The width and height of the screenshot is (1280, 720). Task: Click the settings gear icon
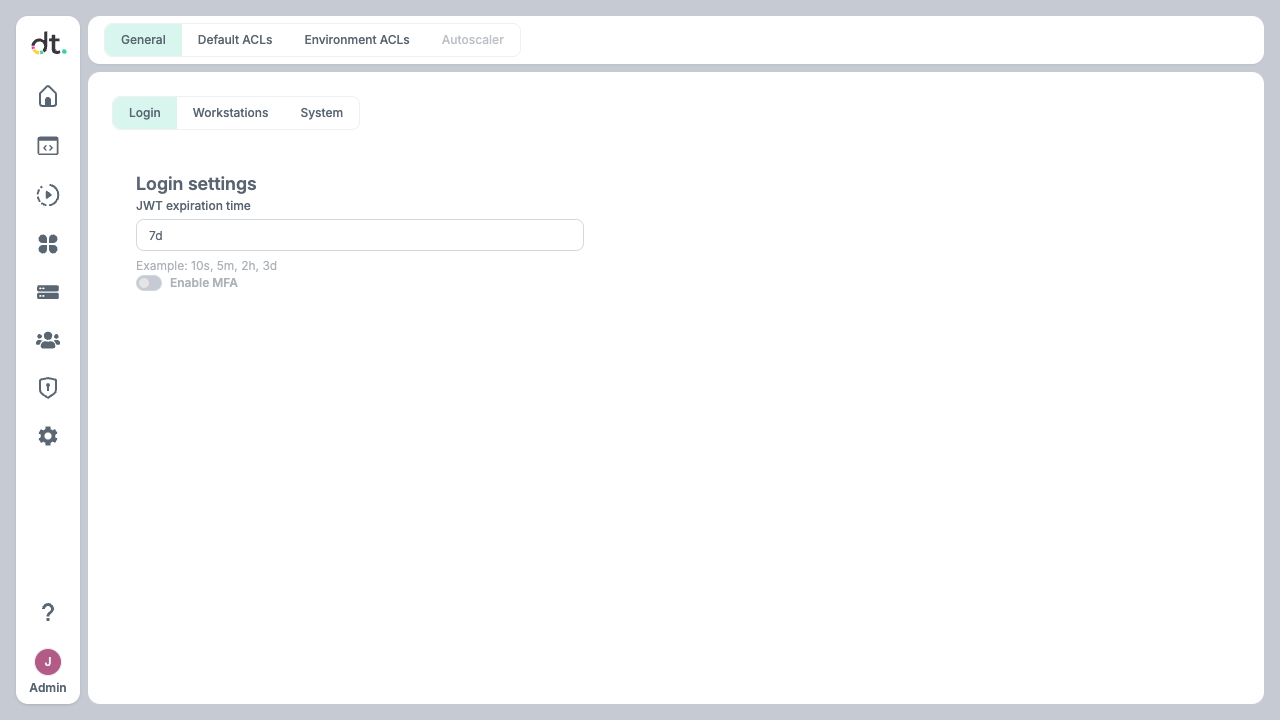point(47,436)
